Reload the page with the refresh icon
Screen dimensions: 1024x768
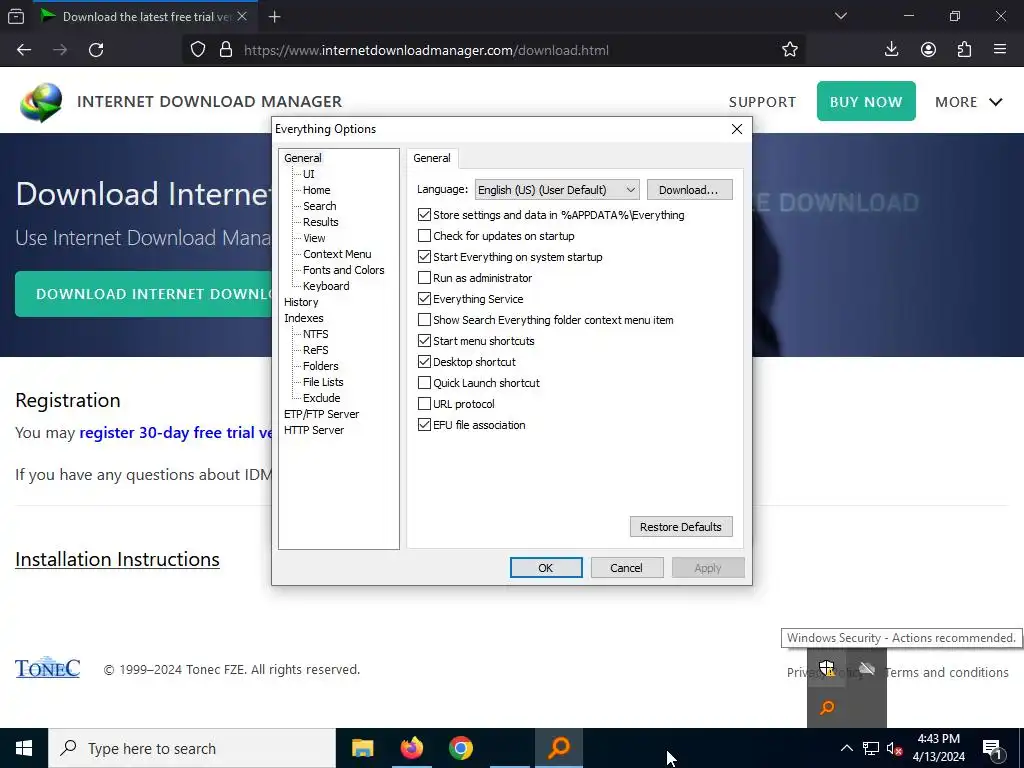point(96,50)
